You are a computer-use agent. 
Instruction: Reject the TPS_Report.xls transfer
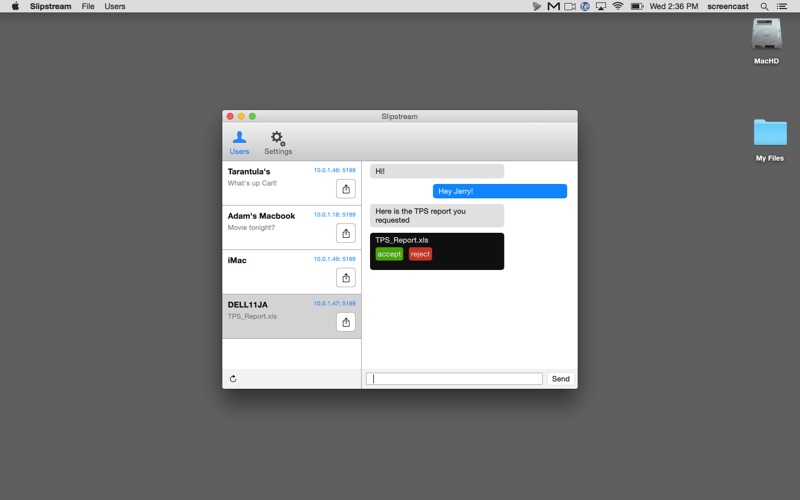[x=420, y=254]
